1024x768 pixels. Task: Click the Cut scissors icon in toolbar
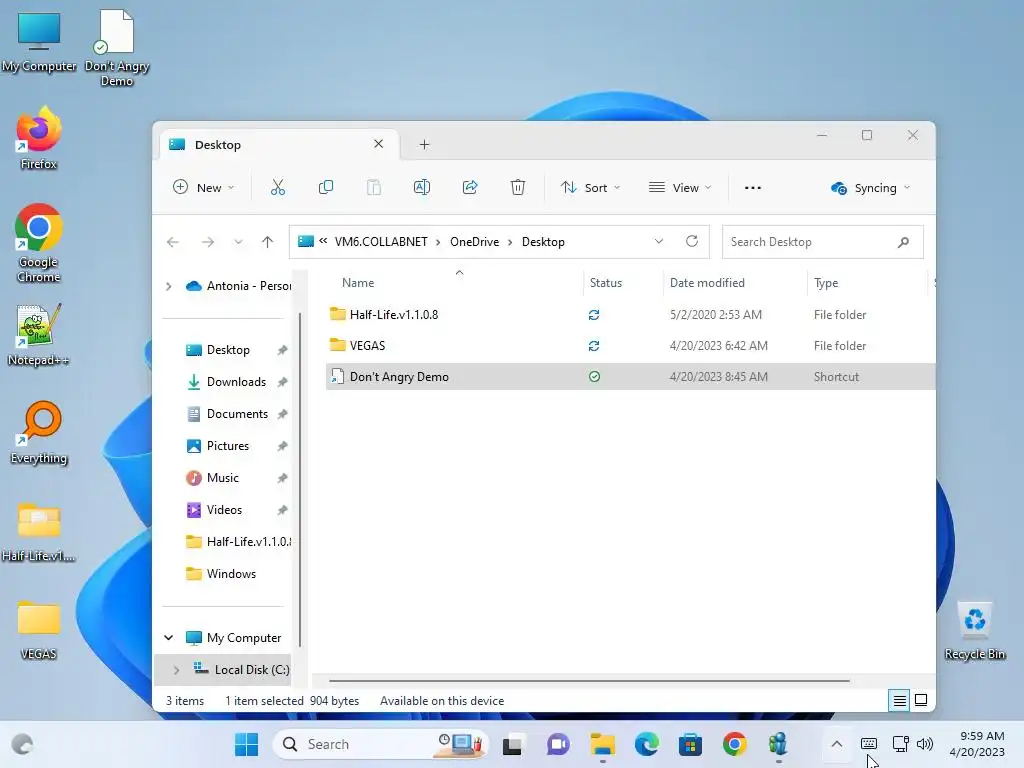[x=278, y=187]
